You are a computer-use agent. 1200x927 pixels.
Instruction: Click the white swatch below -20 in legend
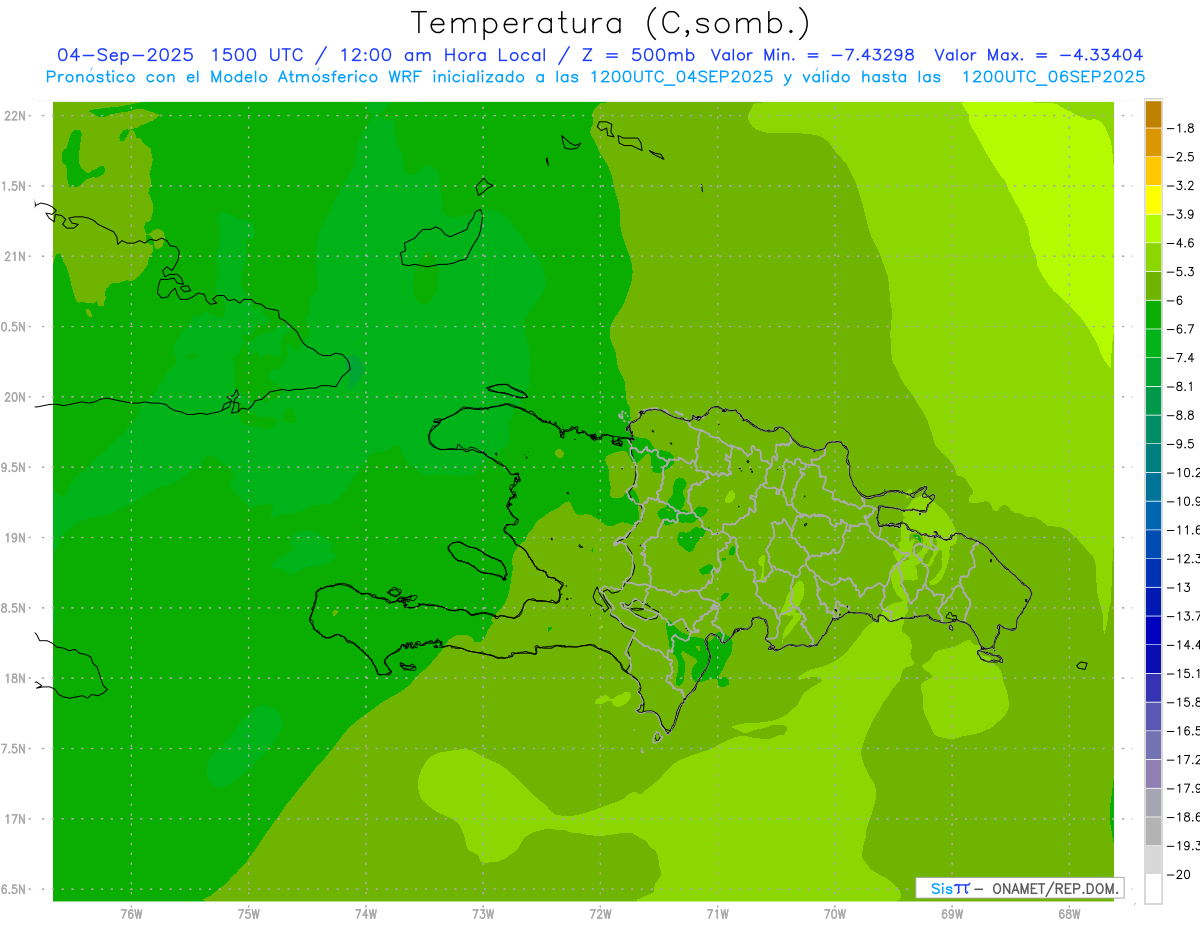[x=1153, y=889]
